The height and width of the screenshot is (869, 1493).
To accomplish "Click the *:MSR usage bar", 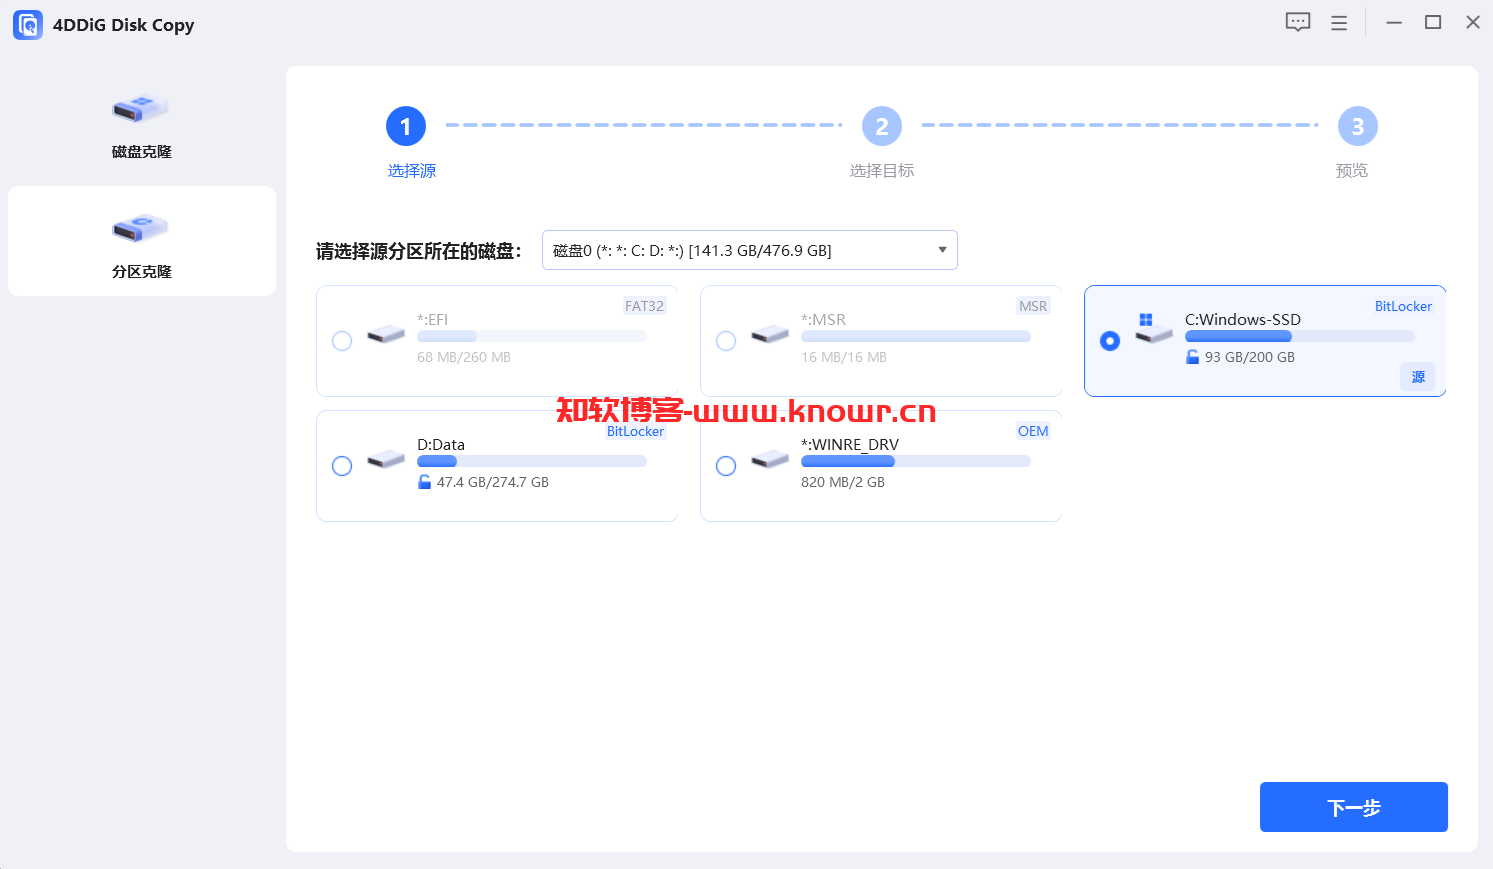I will click(916, 336).
